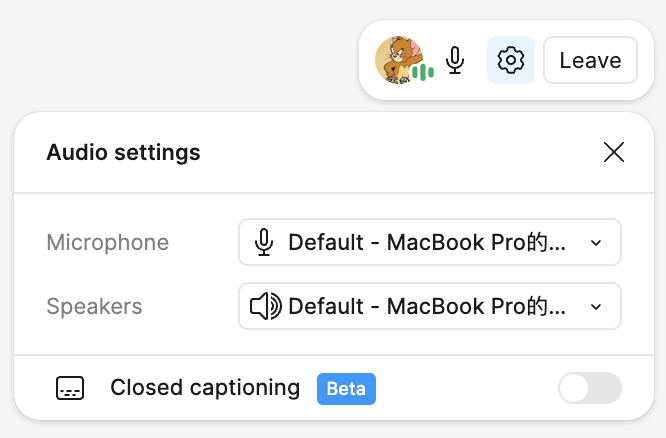This screenshot has width=666, height=438.
Task: Close the Audio settings panel
Action: click(614, 152)
